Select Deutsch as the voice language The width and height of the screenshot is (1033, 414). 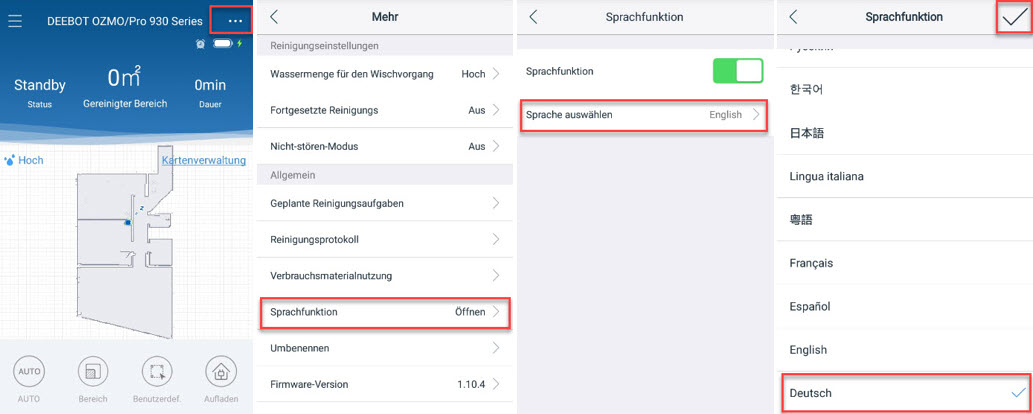pos(904,393)
